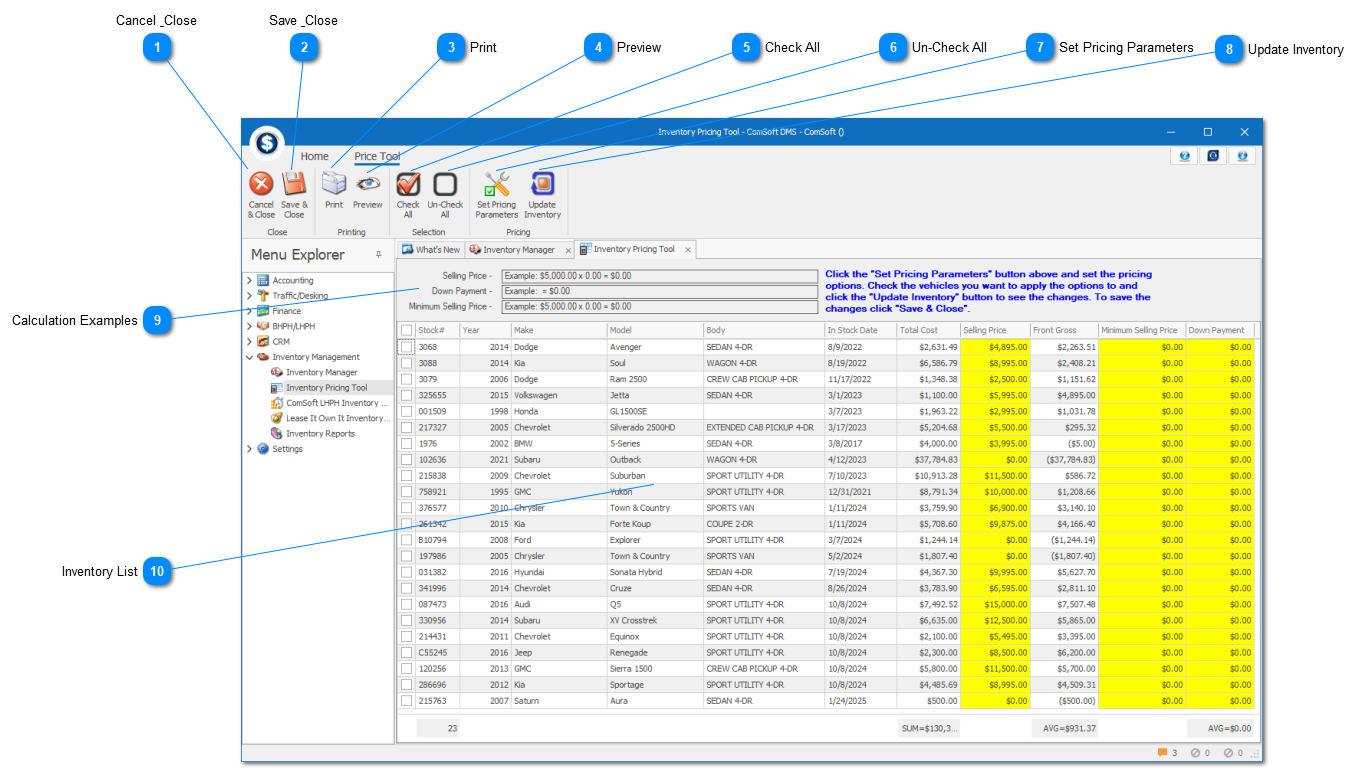
Task: Expand the Traffic/Desking tree node
Action: [249, 296]
